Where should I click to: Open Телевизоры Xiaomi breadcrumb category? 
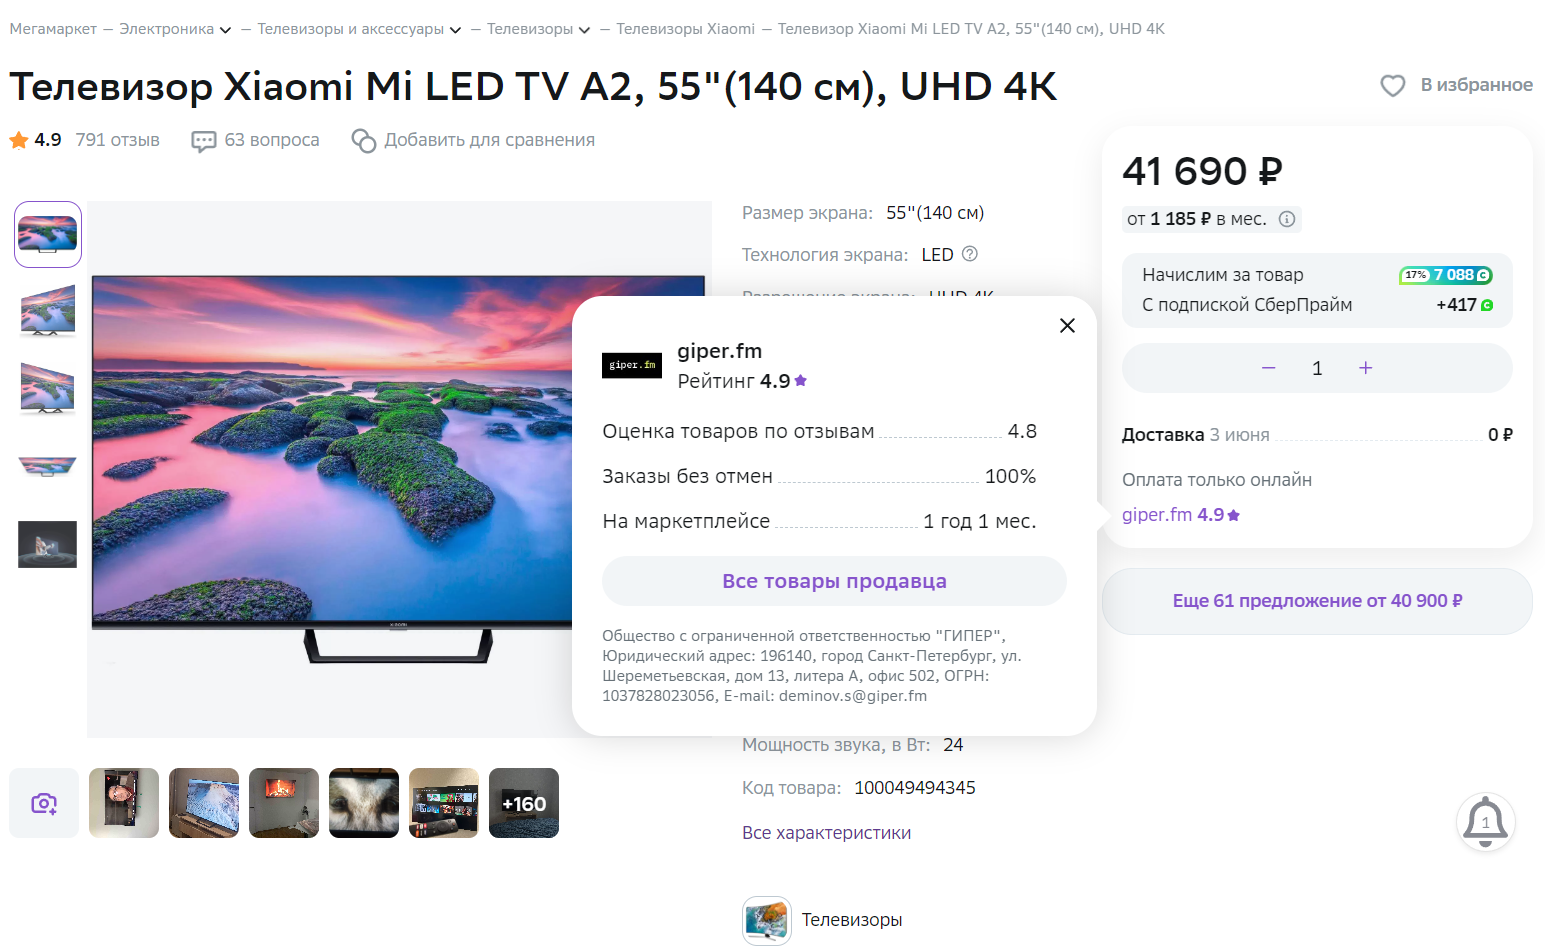tap(685, 29)
